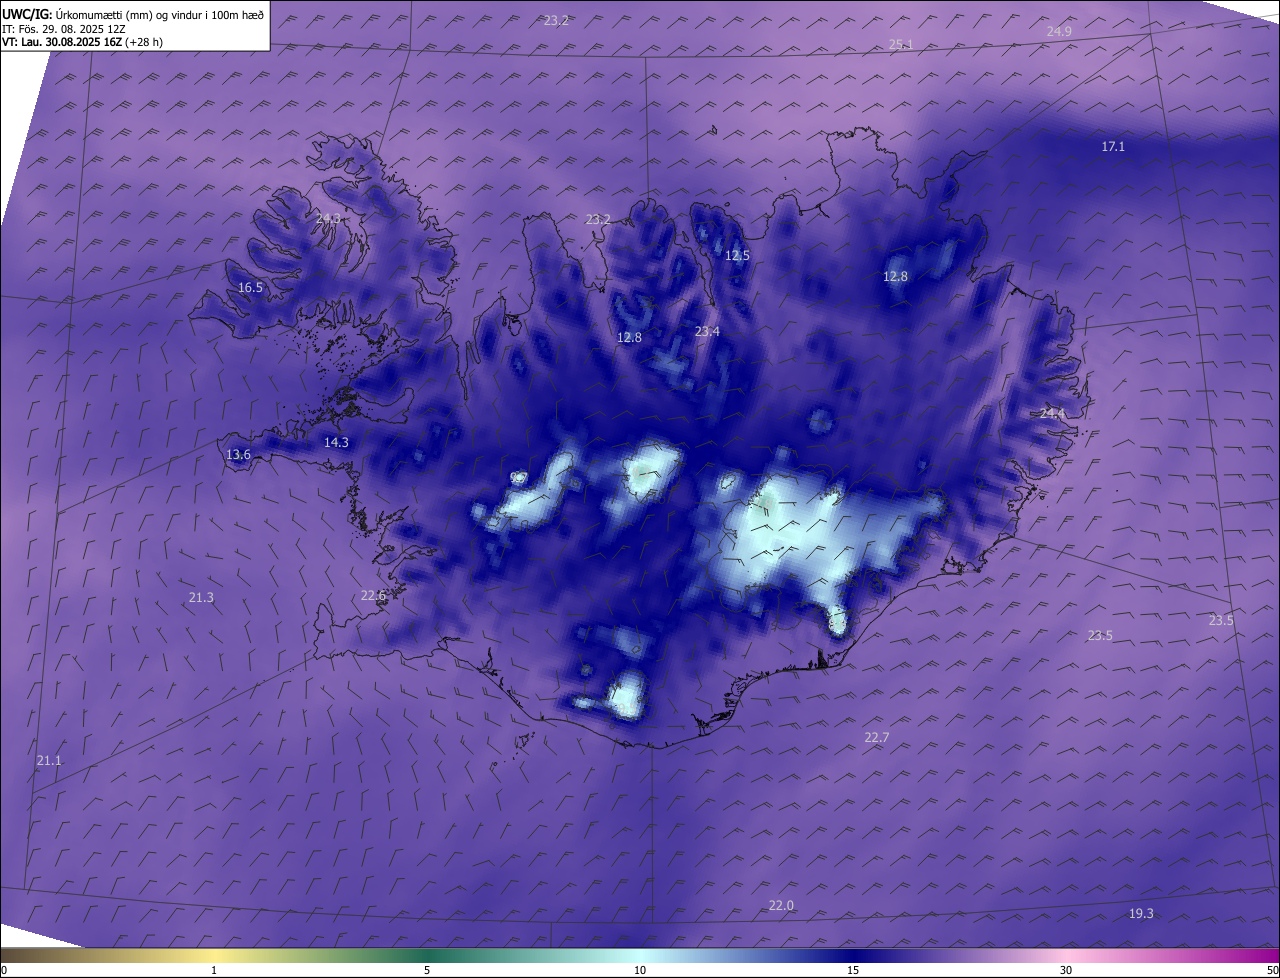Click the 22.0 value label
The height and width of the screenshot is (978, 1280).
781,906
